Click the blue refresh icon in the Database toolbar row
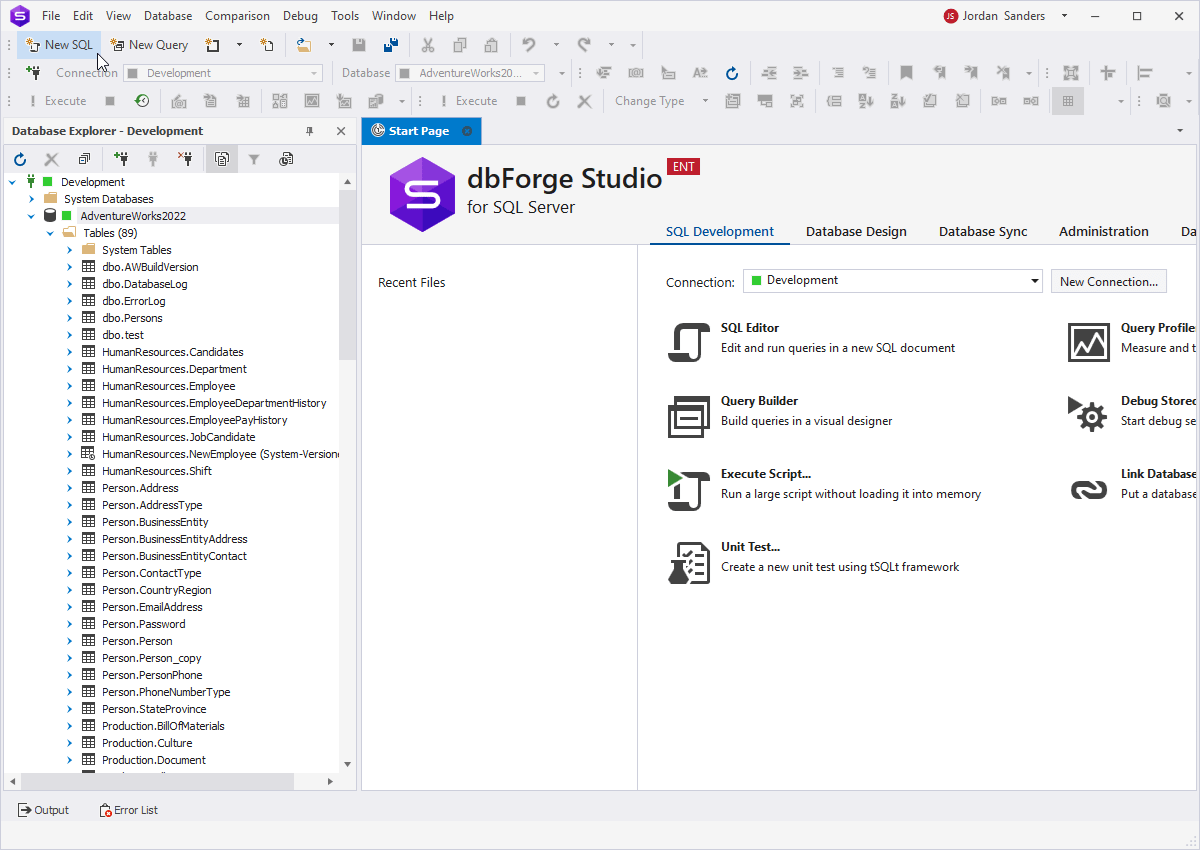The height and width of the screenshot is (850, 1200). pyautogui.click(x=732, y=72)
